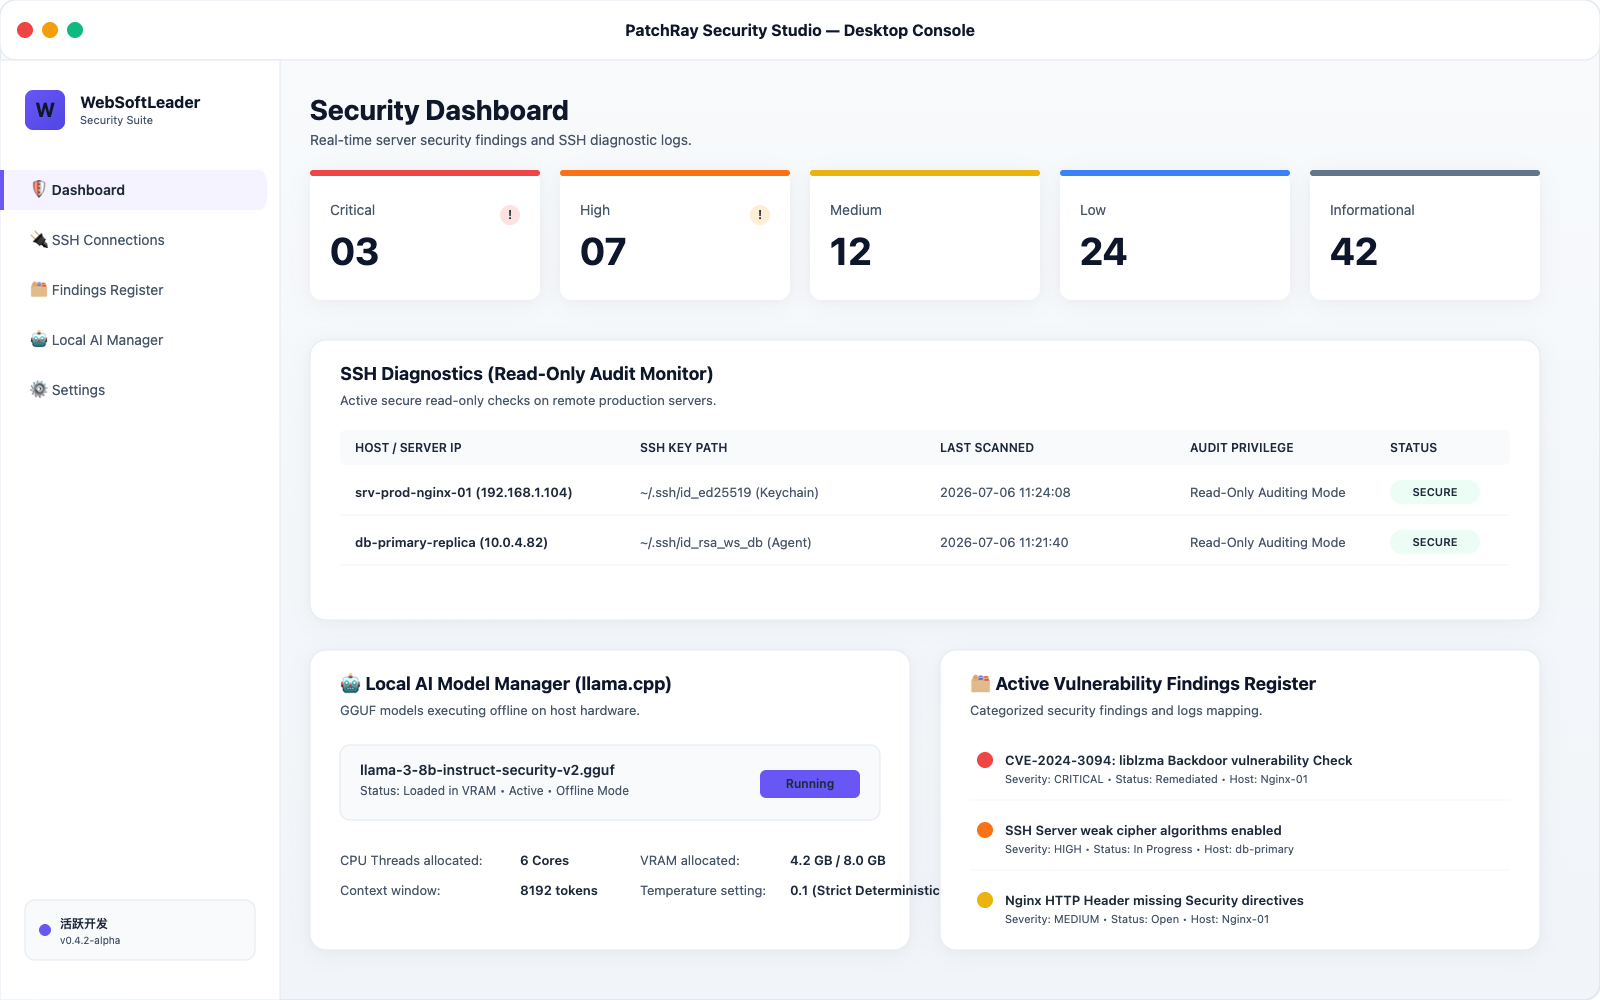Viewport: 1600px width, 1000px height.
Task: Click Severity: CRITICAL Status: Remediated line
Action: point(1156,779)
